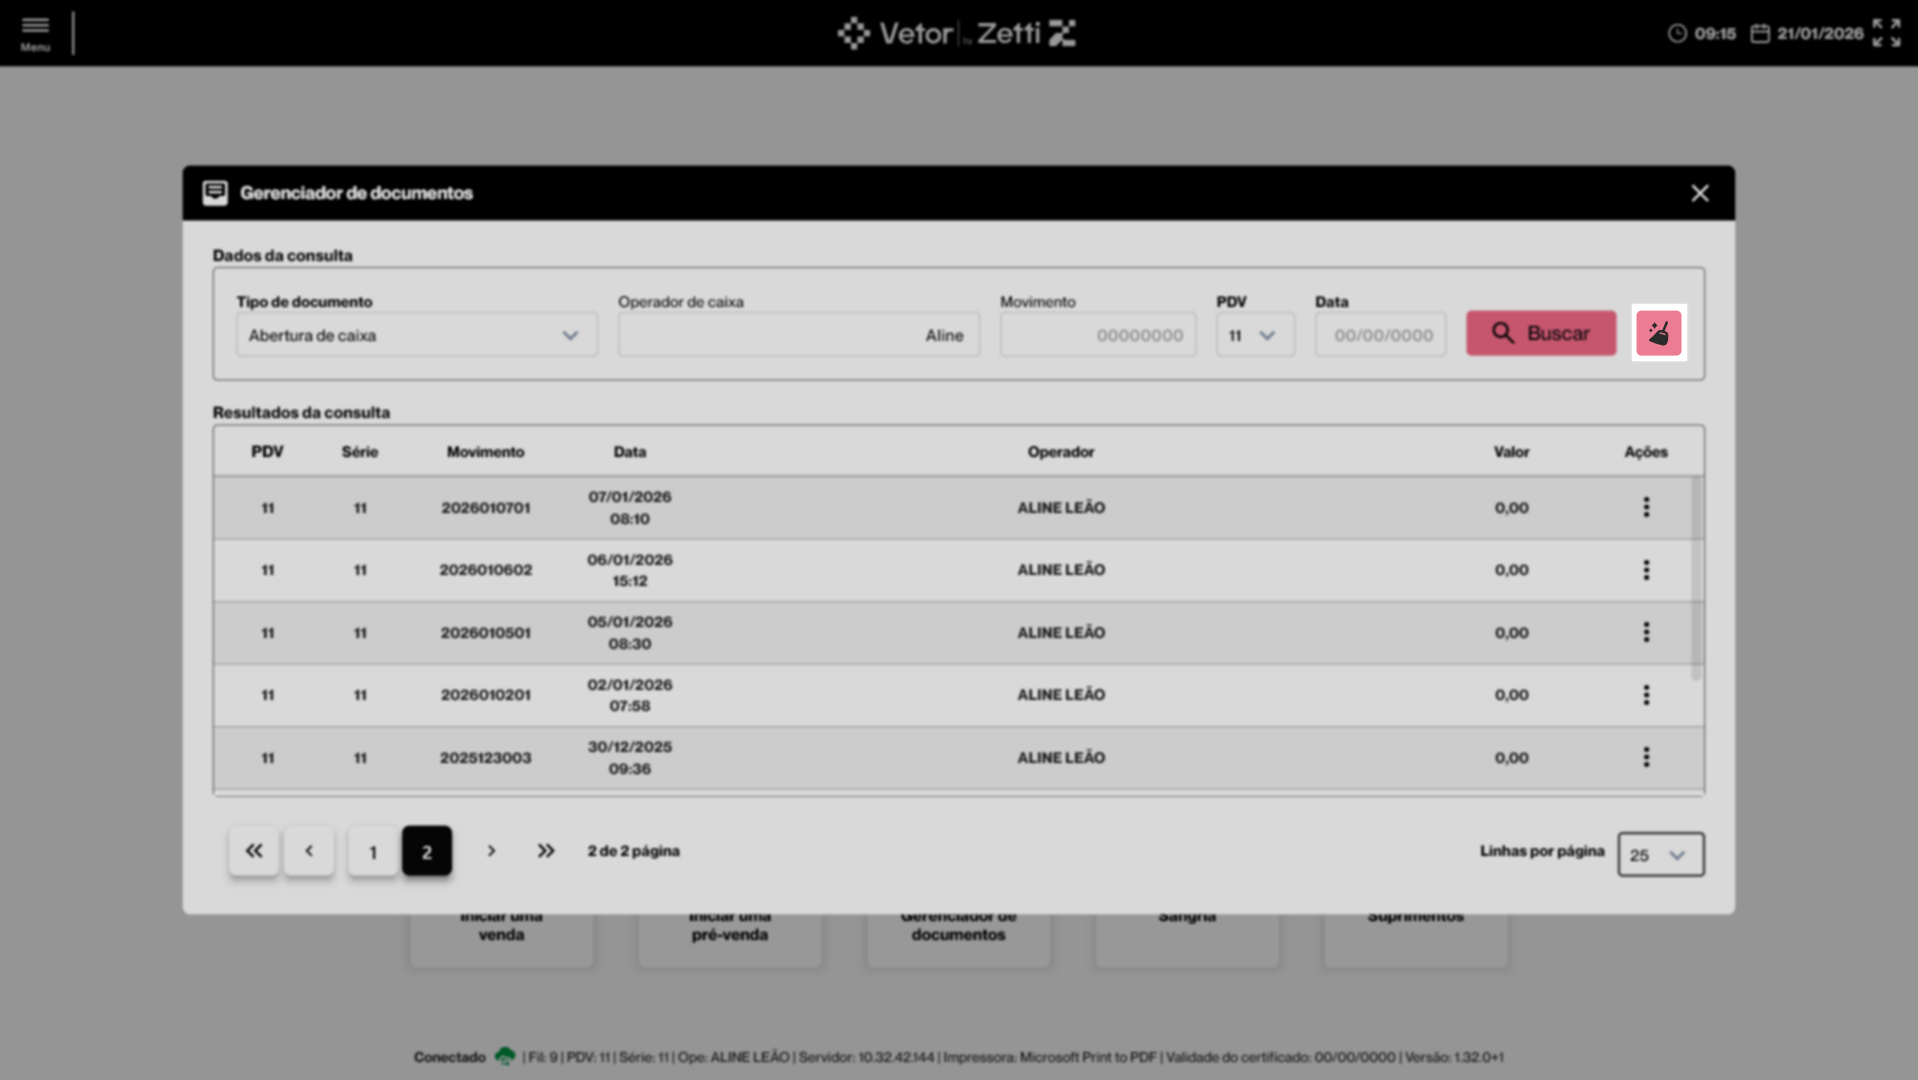Go to next page arrow
The width and height of the screenshot is (1918, 1080).
pos(491,851)
